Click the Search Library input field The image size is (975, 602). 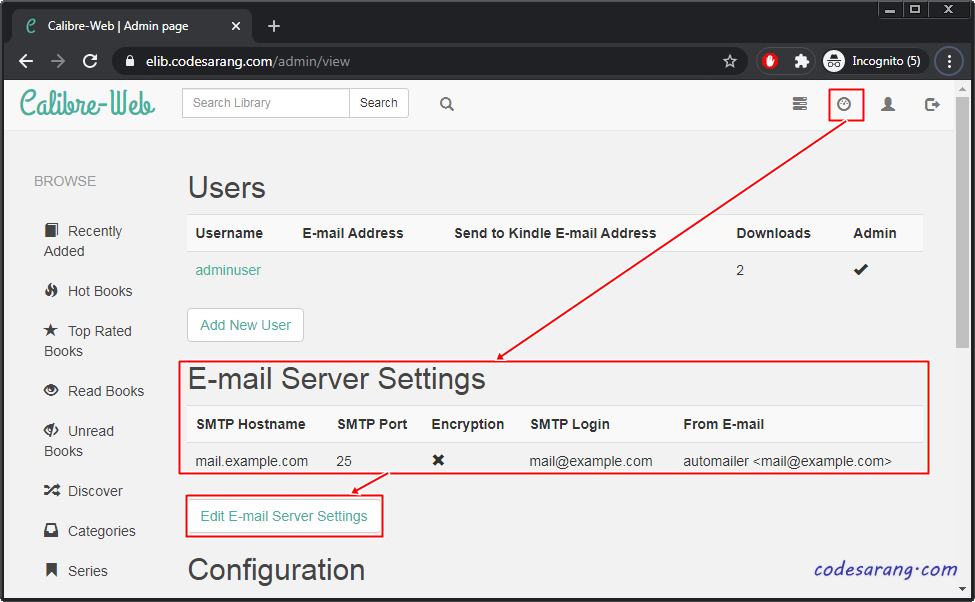click(x=266, y=103)
